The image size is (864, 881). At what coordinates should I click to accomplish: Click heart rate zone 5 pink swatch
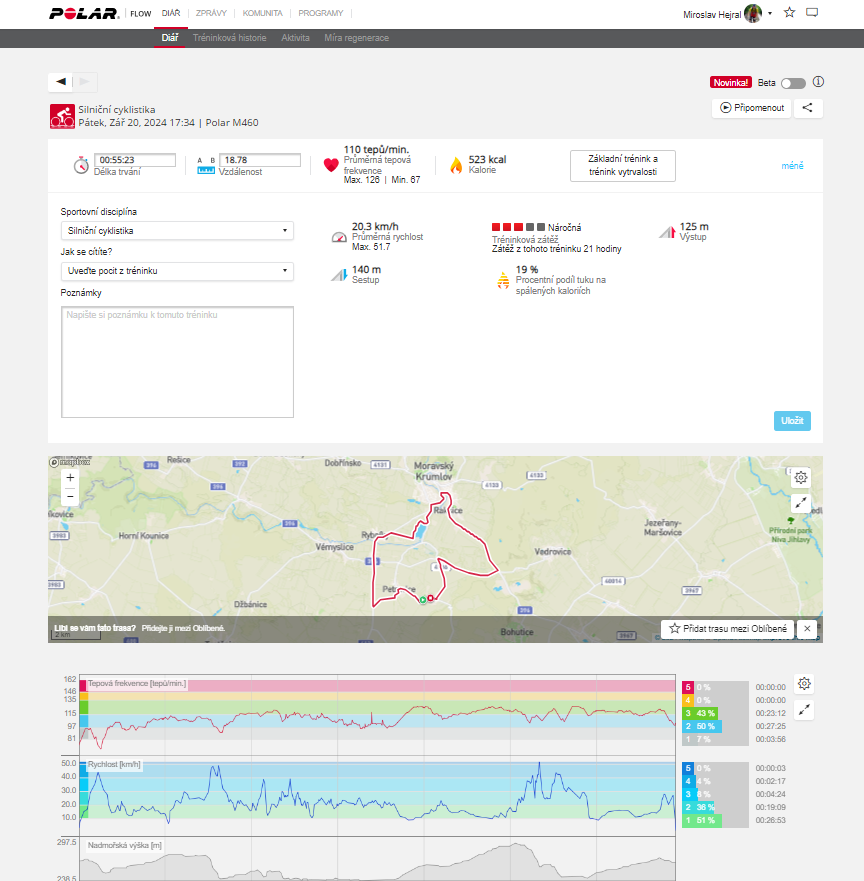coord(688,687)
